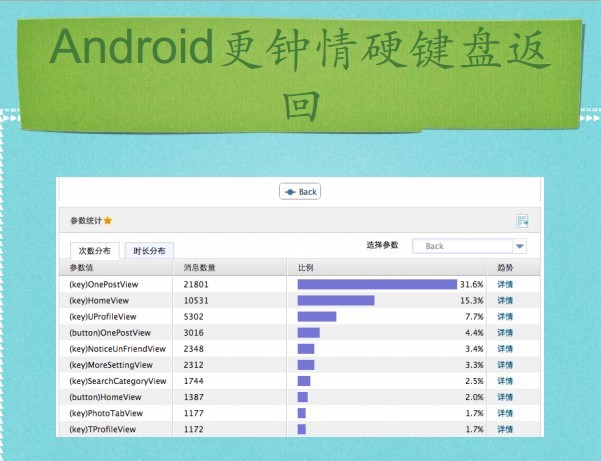
Task: Select the (key)NoticeUnFriendView parameter name
Action: pyautogui.click(x=117, y=349)
